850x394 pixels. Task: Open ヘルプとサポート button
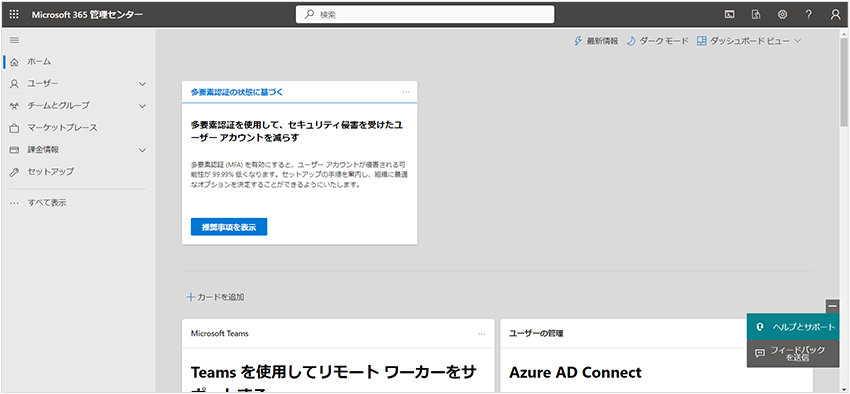(x=793, y=327)
